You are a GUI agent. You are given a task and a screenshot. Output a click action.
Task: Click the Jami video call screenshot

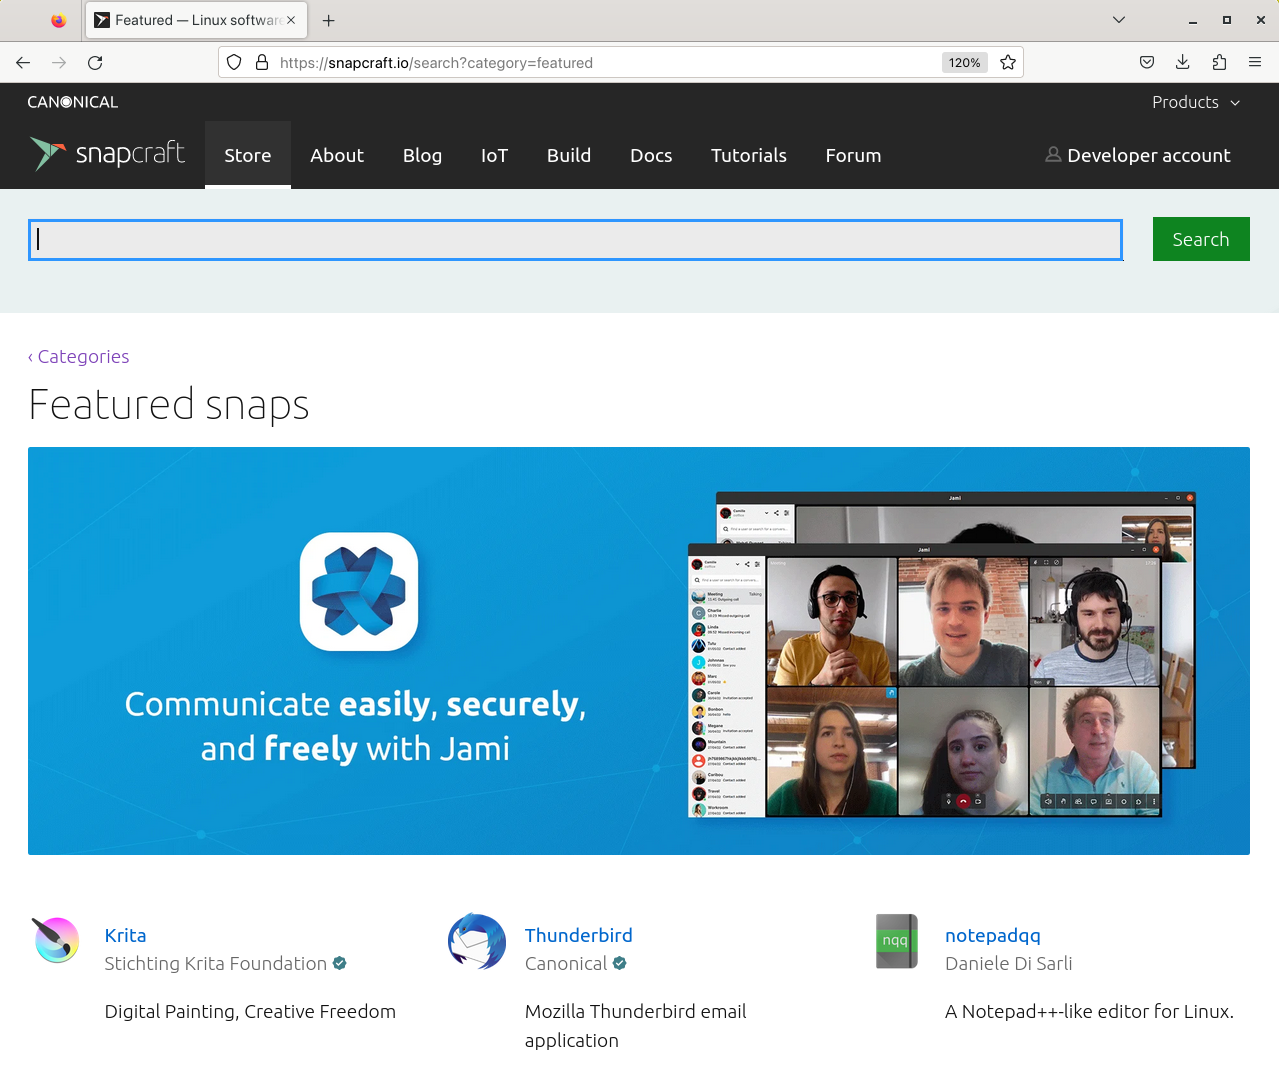coord(941,655)
